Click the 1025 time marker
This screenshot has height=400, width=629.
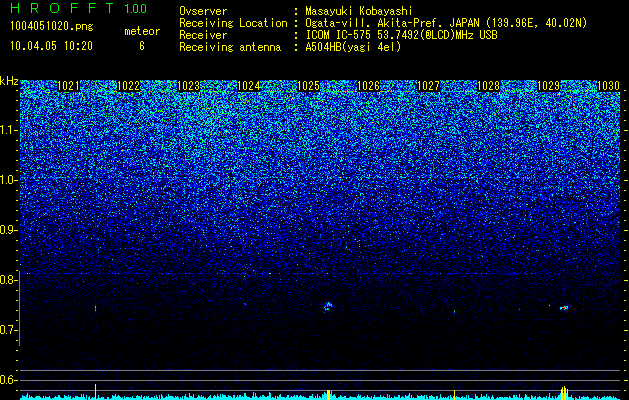click(x=308, y=86)
